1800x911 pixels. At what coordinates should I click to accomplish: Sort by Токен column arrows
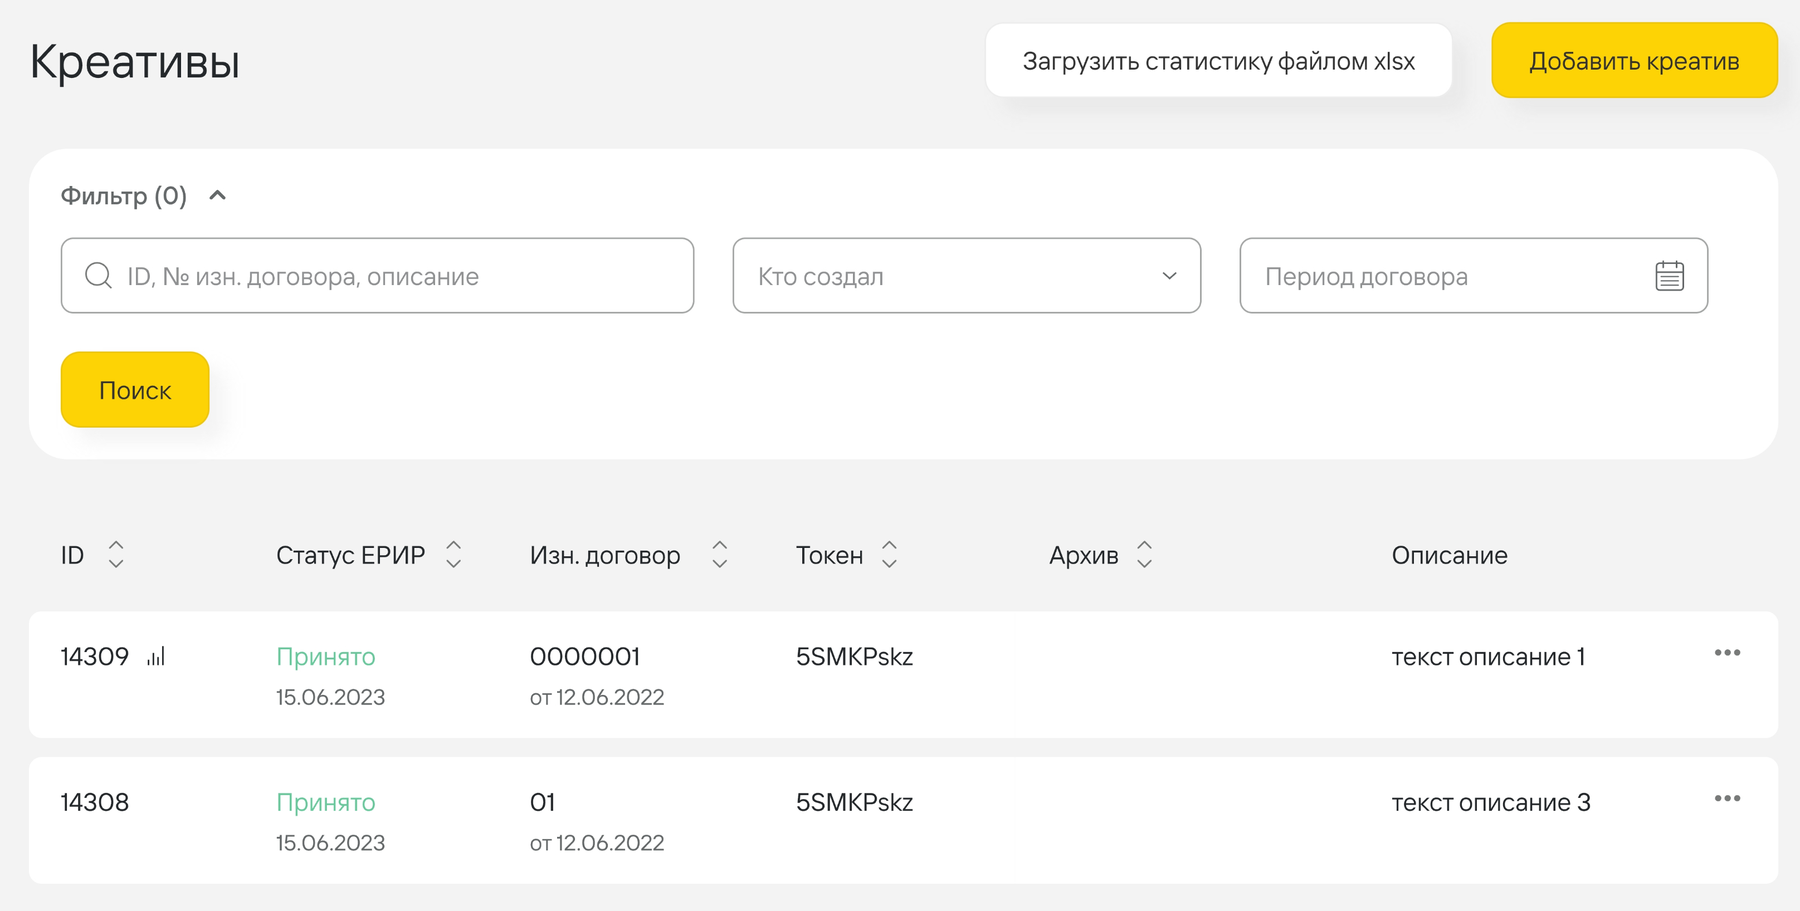pos(889,555)
